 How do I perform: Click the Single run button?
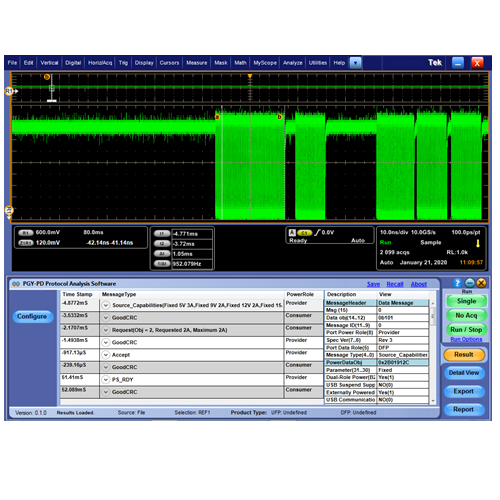click(x=466, y=301)
